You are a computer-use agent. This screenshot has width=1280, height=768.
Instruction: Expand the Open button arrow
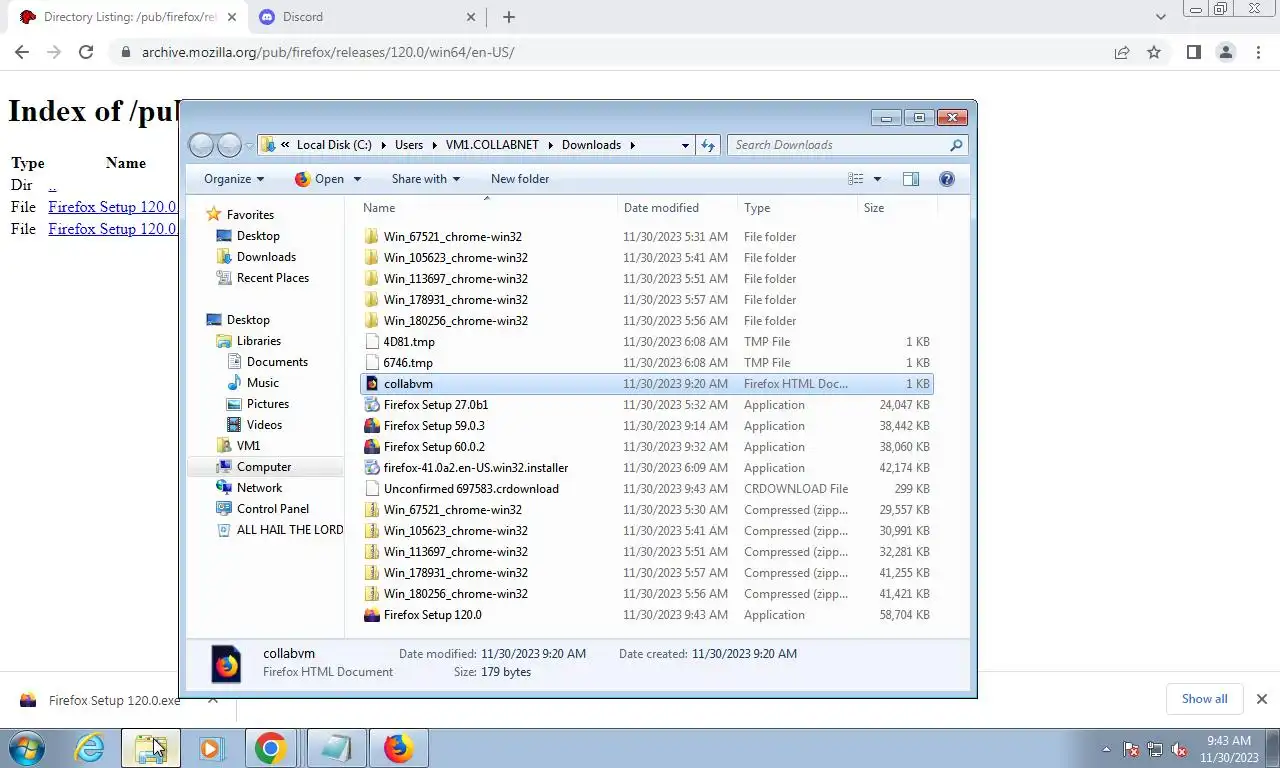click(x=357, y=179)
